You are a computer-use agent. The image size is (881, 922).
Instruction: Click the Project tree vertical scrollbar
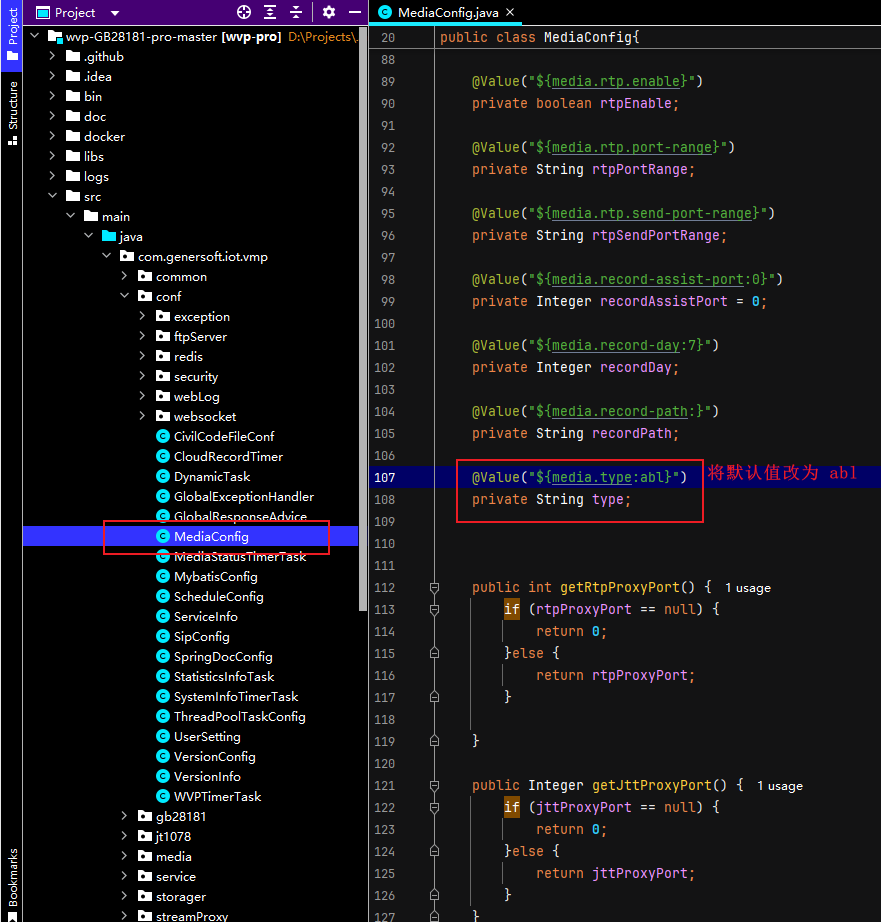click(x=363, y=318)
